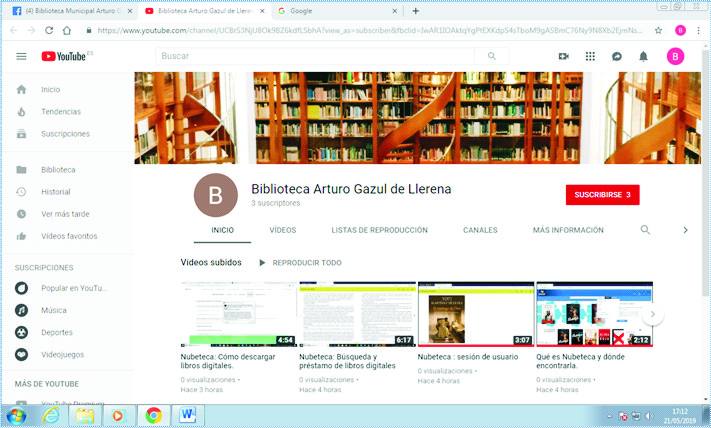Viewport: 711px width, 428px height.
Task: Click the YouTube logo
Action: point(65,57)
